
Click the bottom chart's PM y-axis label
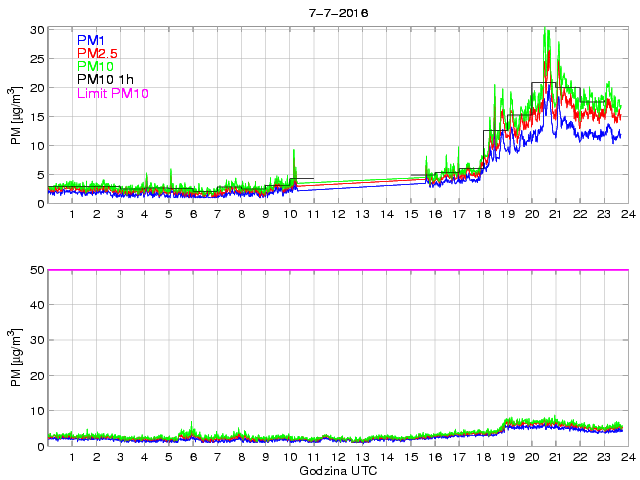coord(16,358)
